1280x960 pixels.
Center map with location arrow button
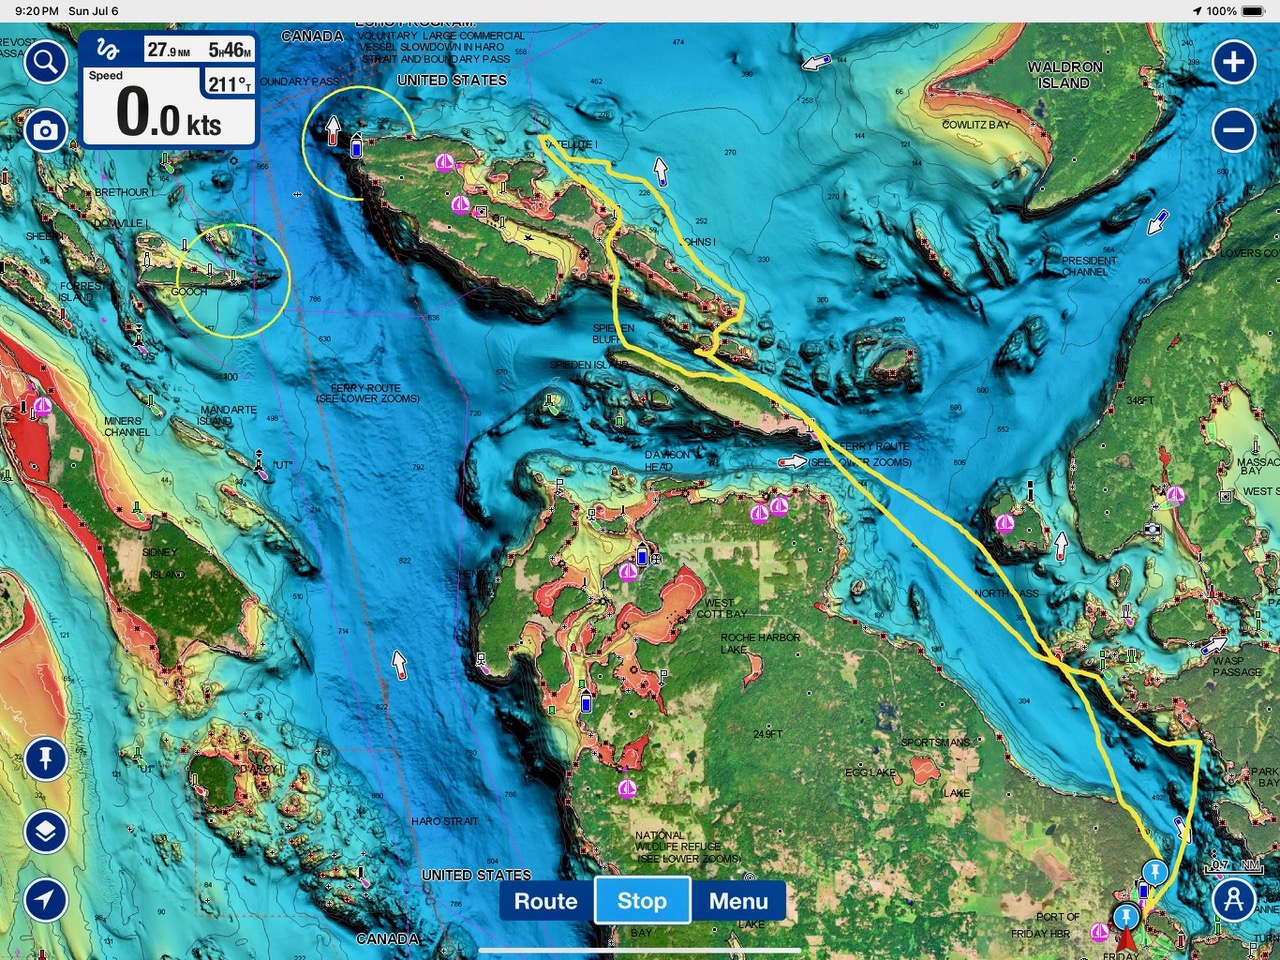(x=45, y=899)
